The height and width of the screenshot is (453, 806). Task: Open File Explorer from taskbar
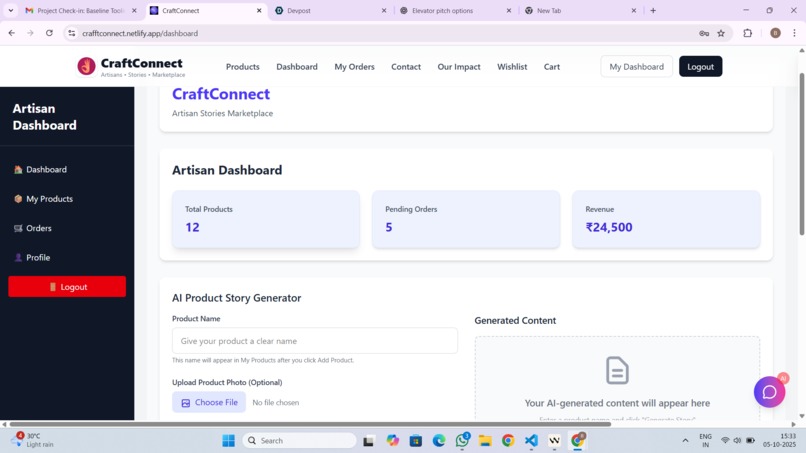pyautogui.click(x=485, y=441)
